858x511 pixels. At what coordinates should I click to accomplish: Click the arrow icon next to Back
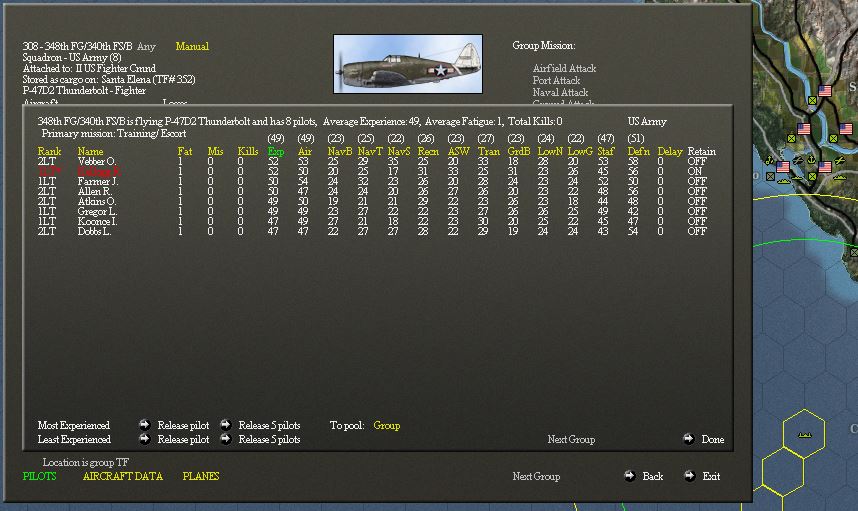point(629,476)
